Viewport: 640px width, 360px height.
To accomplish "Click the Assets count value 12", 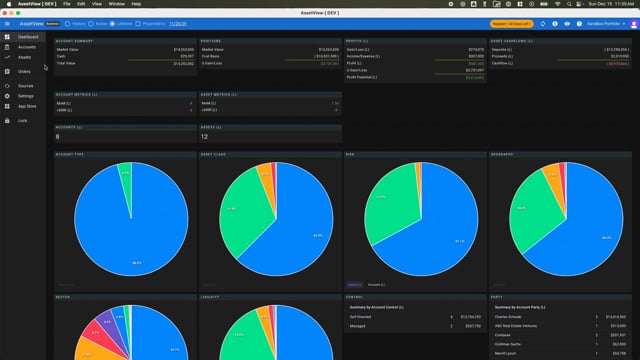I will tap(204, 137).
